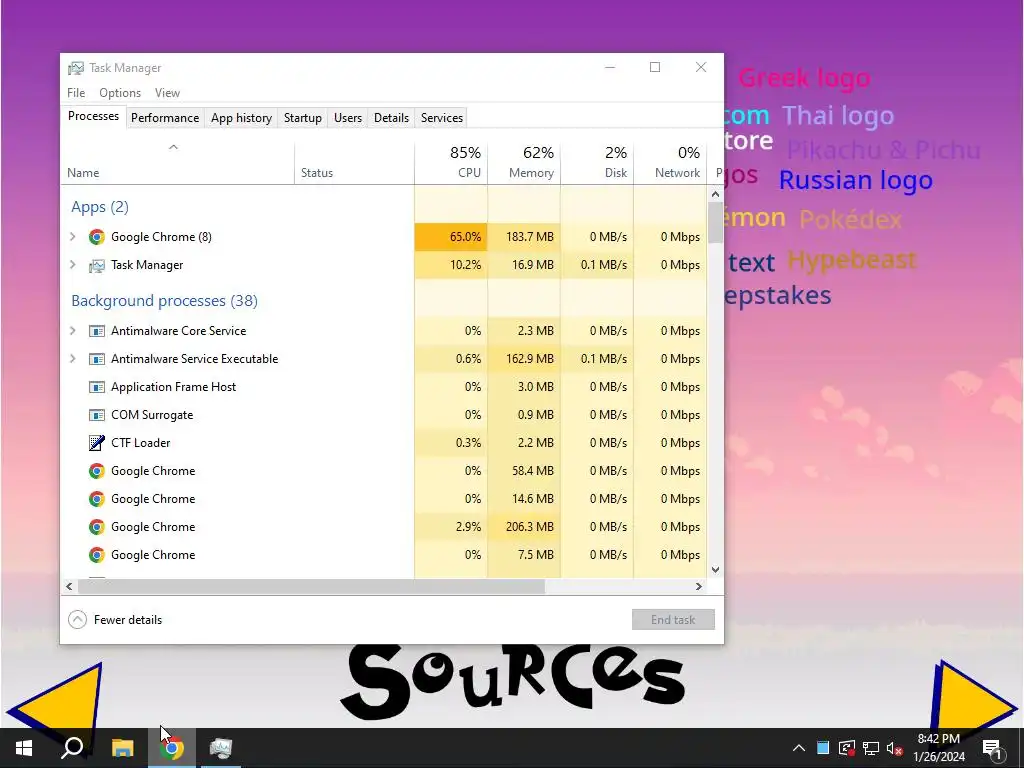Click the Hypebeast link

pyautogui.click(x=852, y=260)
